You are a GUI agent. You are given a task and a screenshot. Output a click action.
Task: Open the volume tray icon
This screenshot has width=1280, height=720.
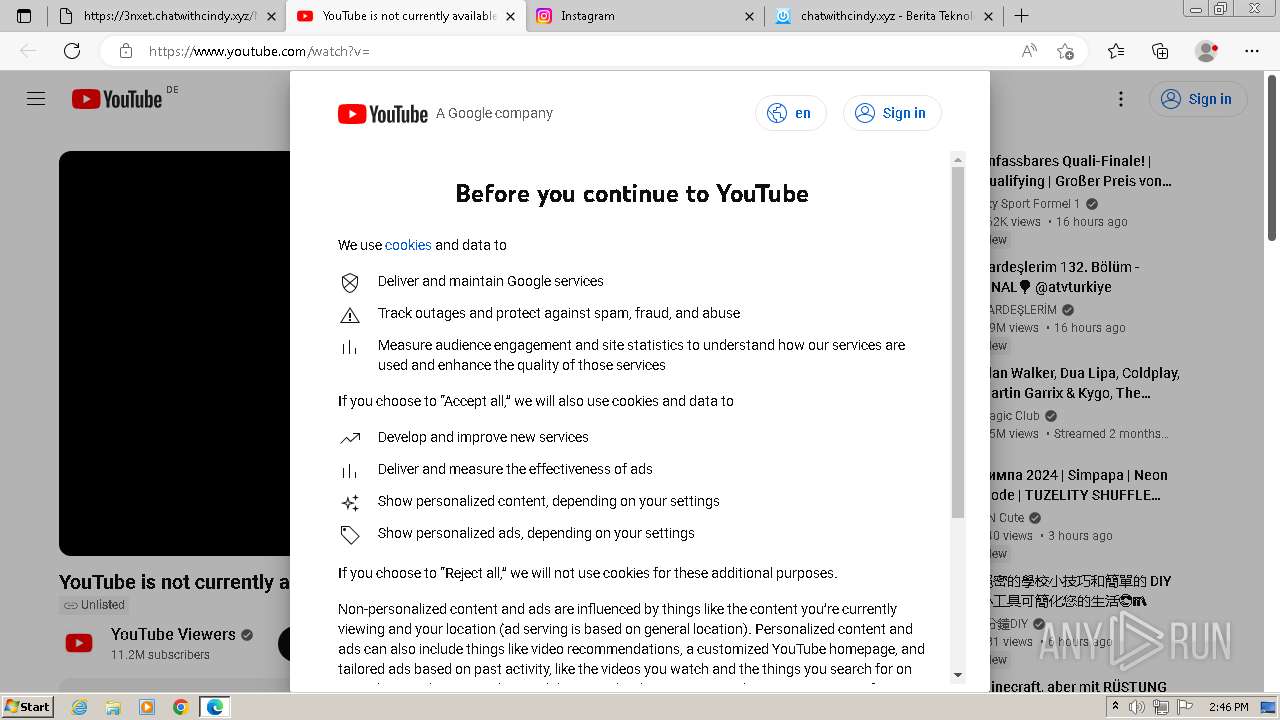click(x=1137, y=707)
